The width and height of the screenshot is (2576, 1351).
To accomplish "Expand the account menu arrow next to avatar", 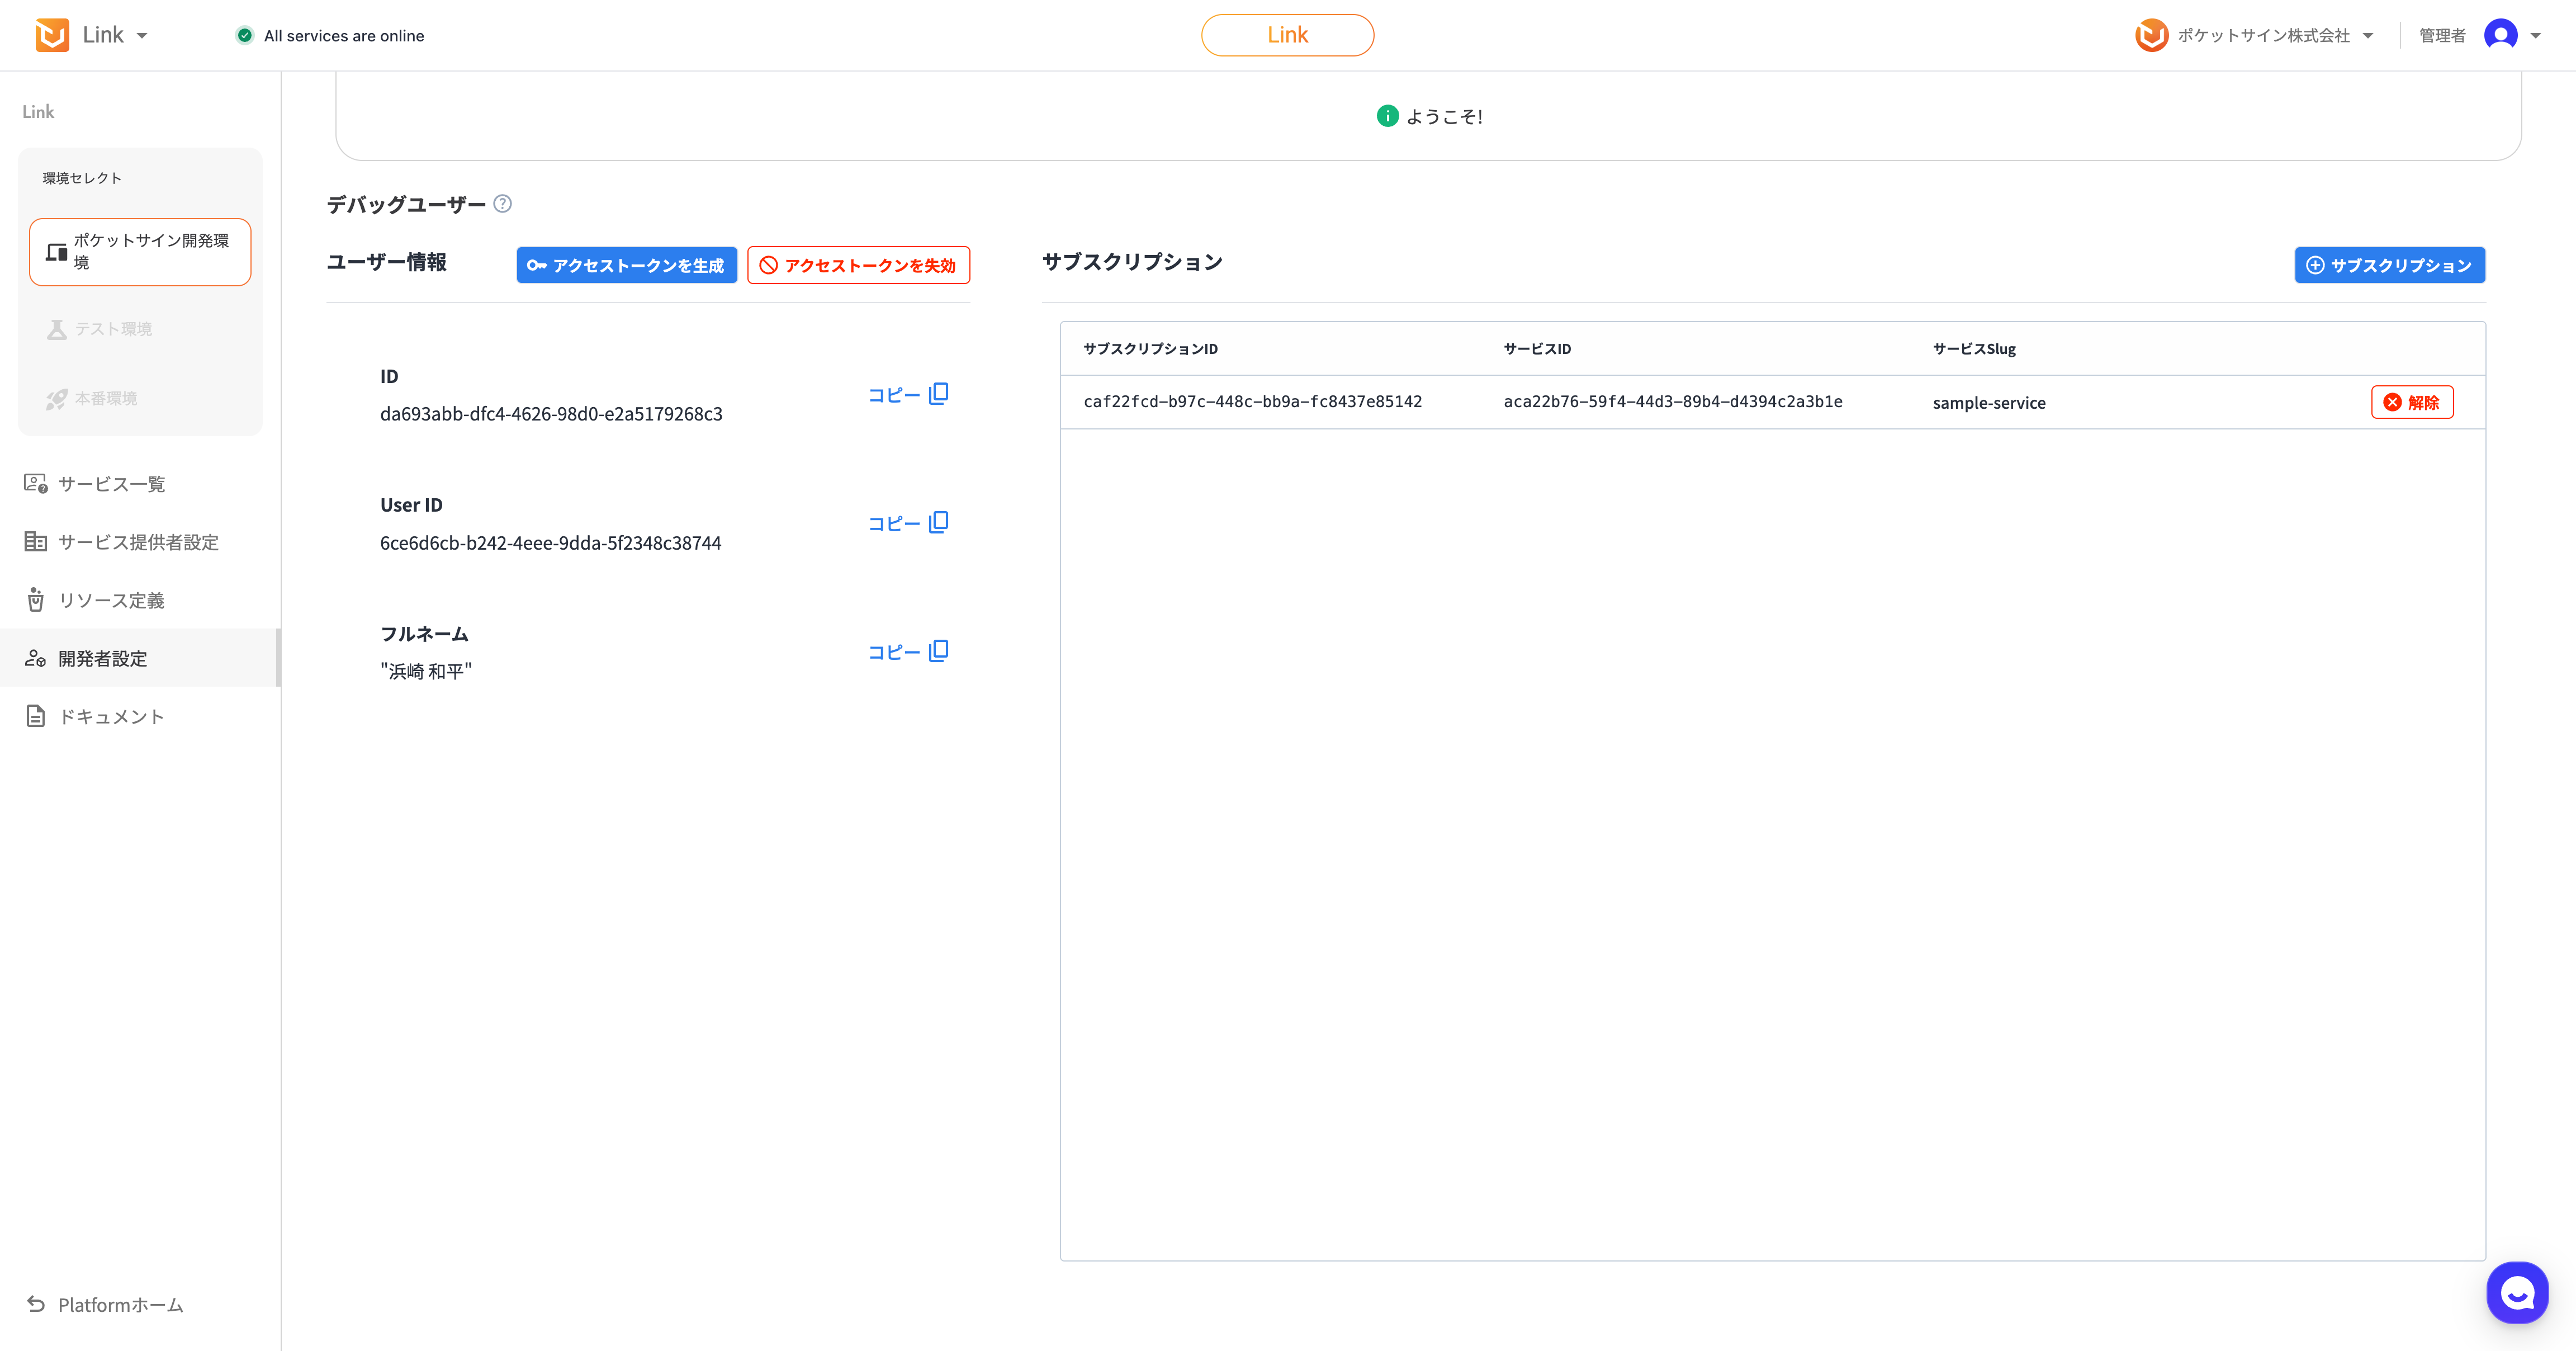I will pyautogui.click(x=2535, y=36).
